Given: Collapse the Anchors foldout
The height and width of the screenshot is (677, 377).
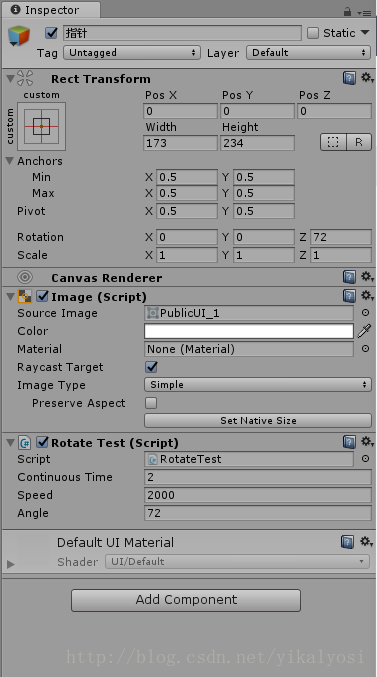Looking at the screenshot, I should pyautogui.click(x=10, y=161).
